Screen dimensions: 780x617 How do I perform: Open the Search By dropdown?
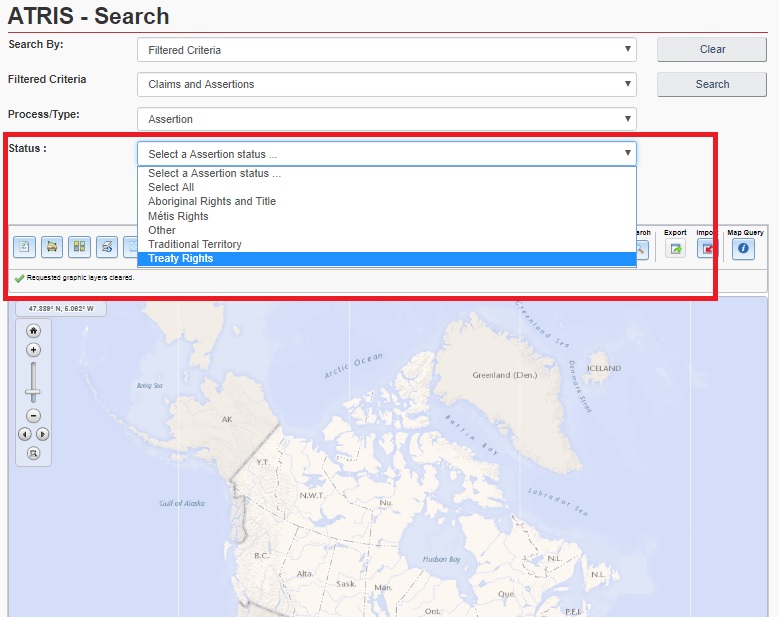pyautogui.click(x=386, y=49)
